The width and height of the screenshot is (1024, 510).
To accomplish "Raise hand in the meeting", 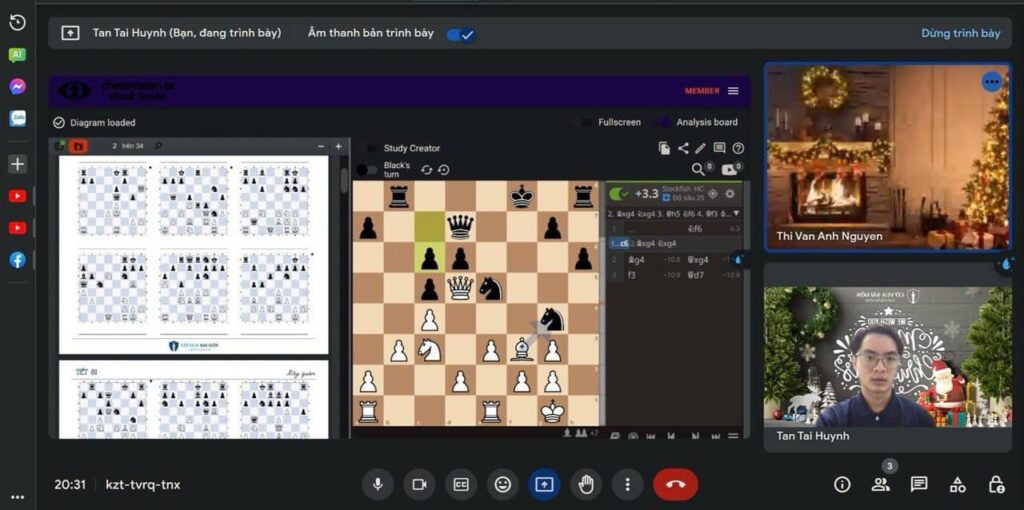I will point(586,485).
